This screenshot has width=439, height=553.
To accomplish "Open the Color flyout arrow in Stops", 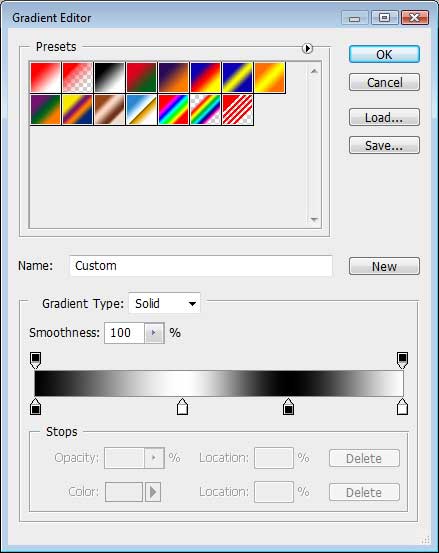I will pyautogui.click(x=153, y=492).
